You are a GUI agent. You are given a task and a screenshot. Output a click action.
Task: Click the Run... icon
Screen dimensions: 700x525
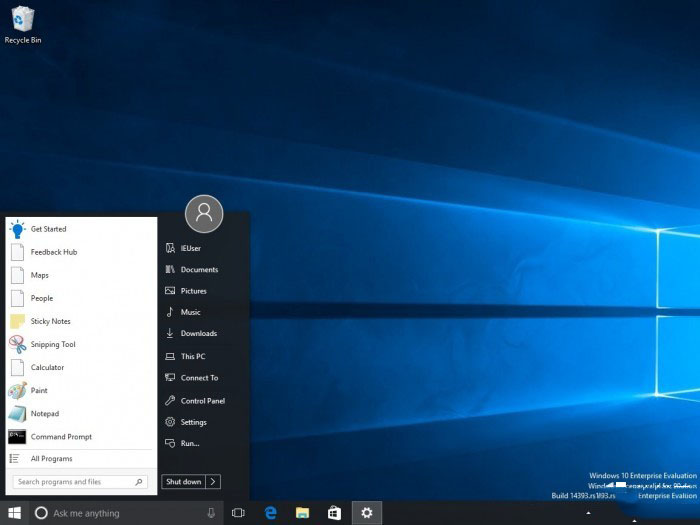(170, 443)
